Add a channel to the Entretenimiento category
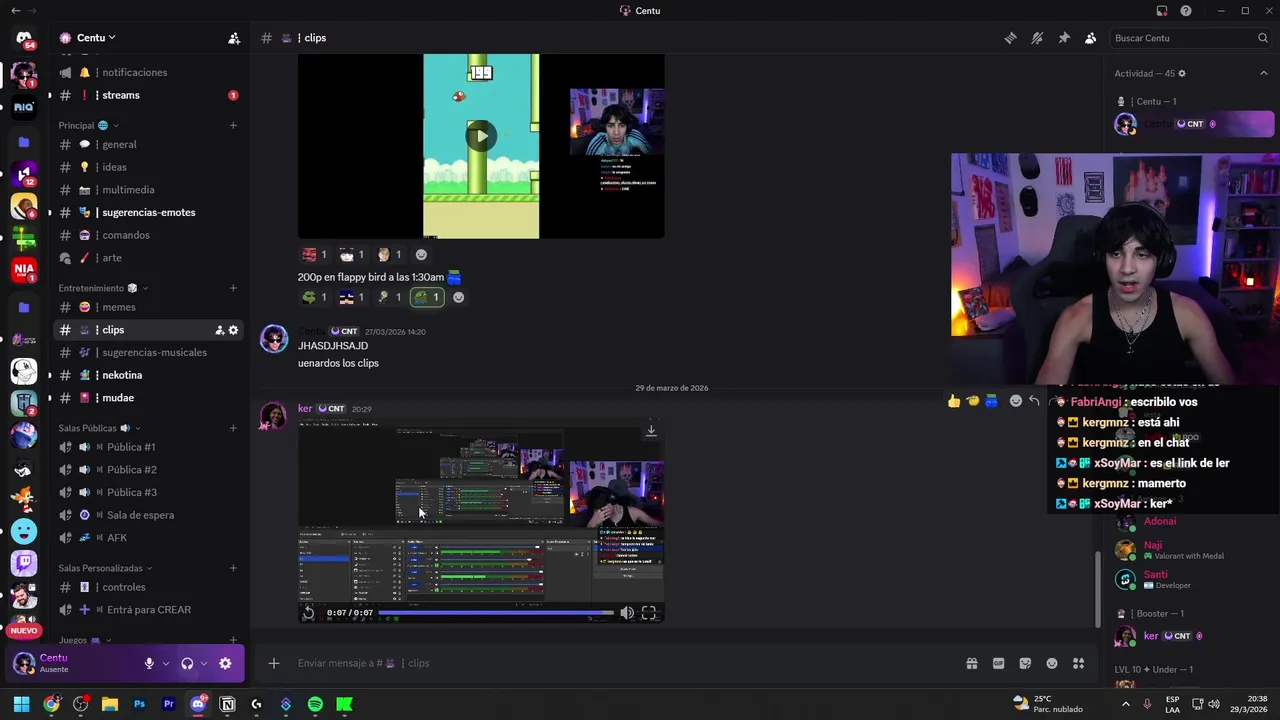The width and height of the screenshot is (1280, 720). click(233, 288)
